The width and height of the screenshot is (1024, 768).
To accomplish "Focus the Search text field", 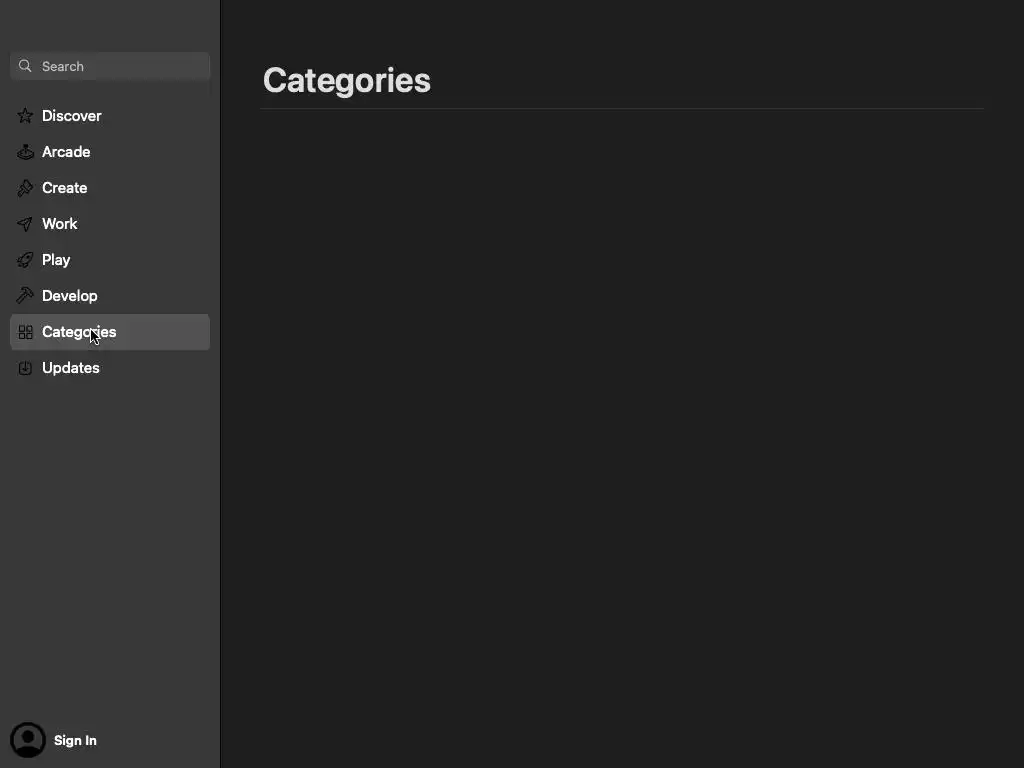I will pos(120,66).
